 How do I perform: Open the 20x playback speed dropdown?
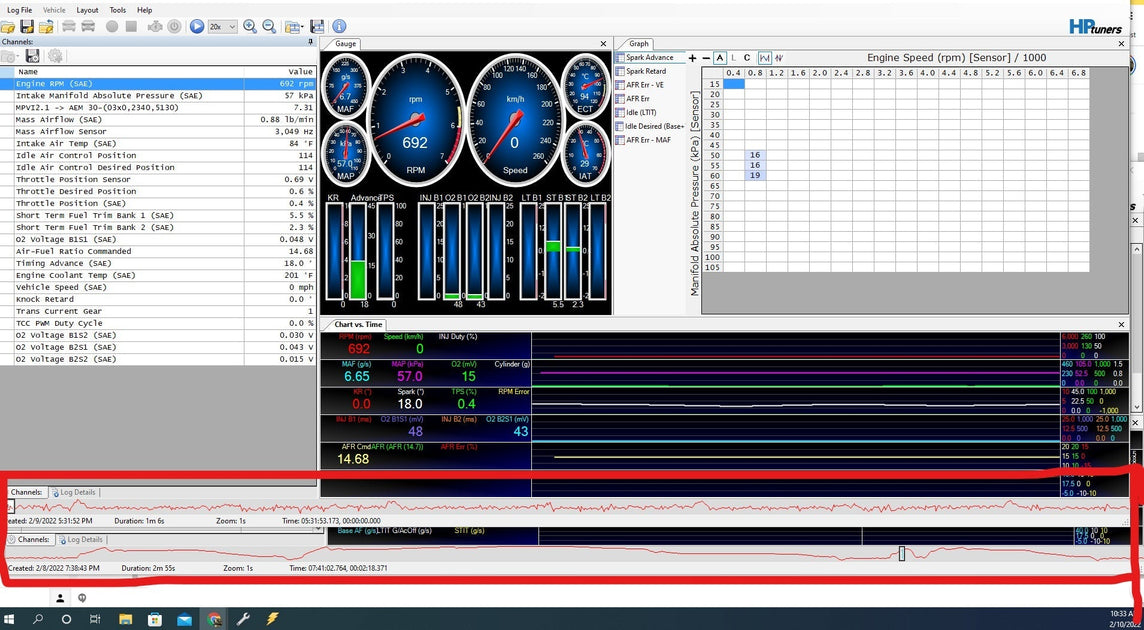click(x=223, y=27)
